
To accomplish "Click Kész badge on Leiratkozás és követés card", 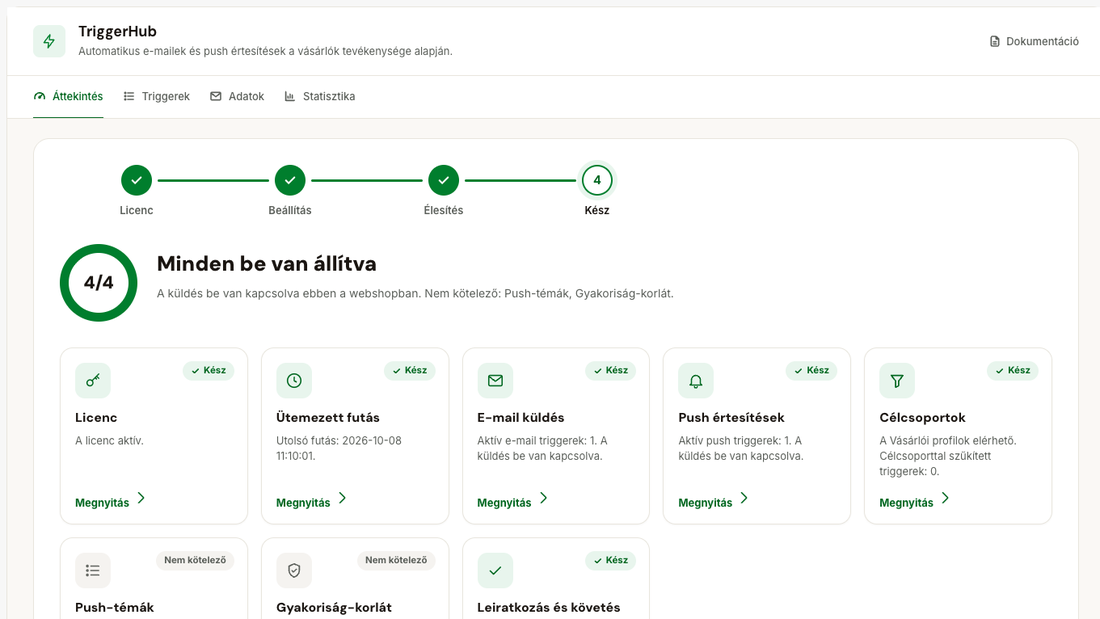I will (x=610, y=560).
